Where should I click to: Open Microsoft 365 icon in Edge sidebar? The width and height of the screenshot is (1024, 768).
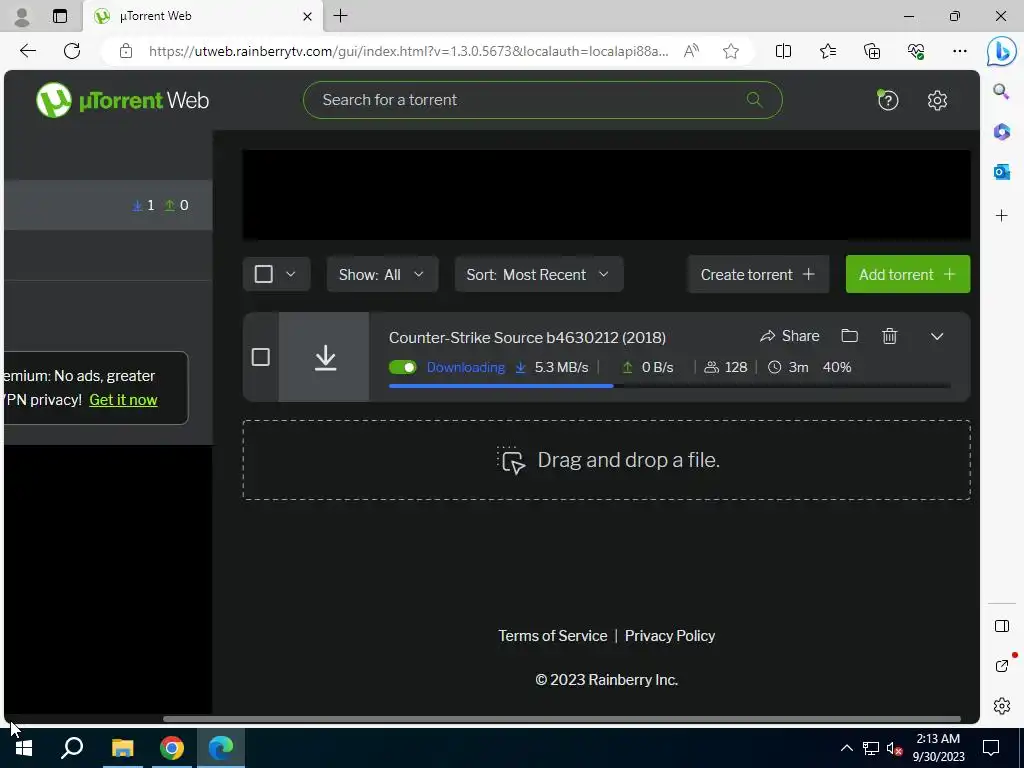click(1001, 131)
